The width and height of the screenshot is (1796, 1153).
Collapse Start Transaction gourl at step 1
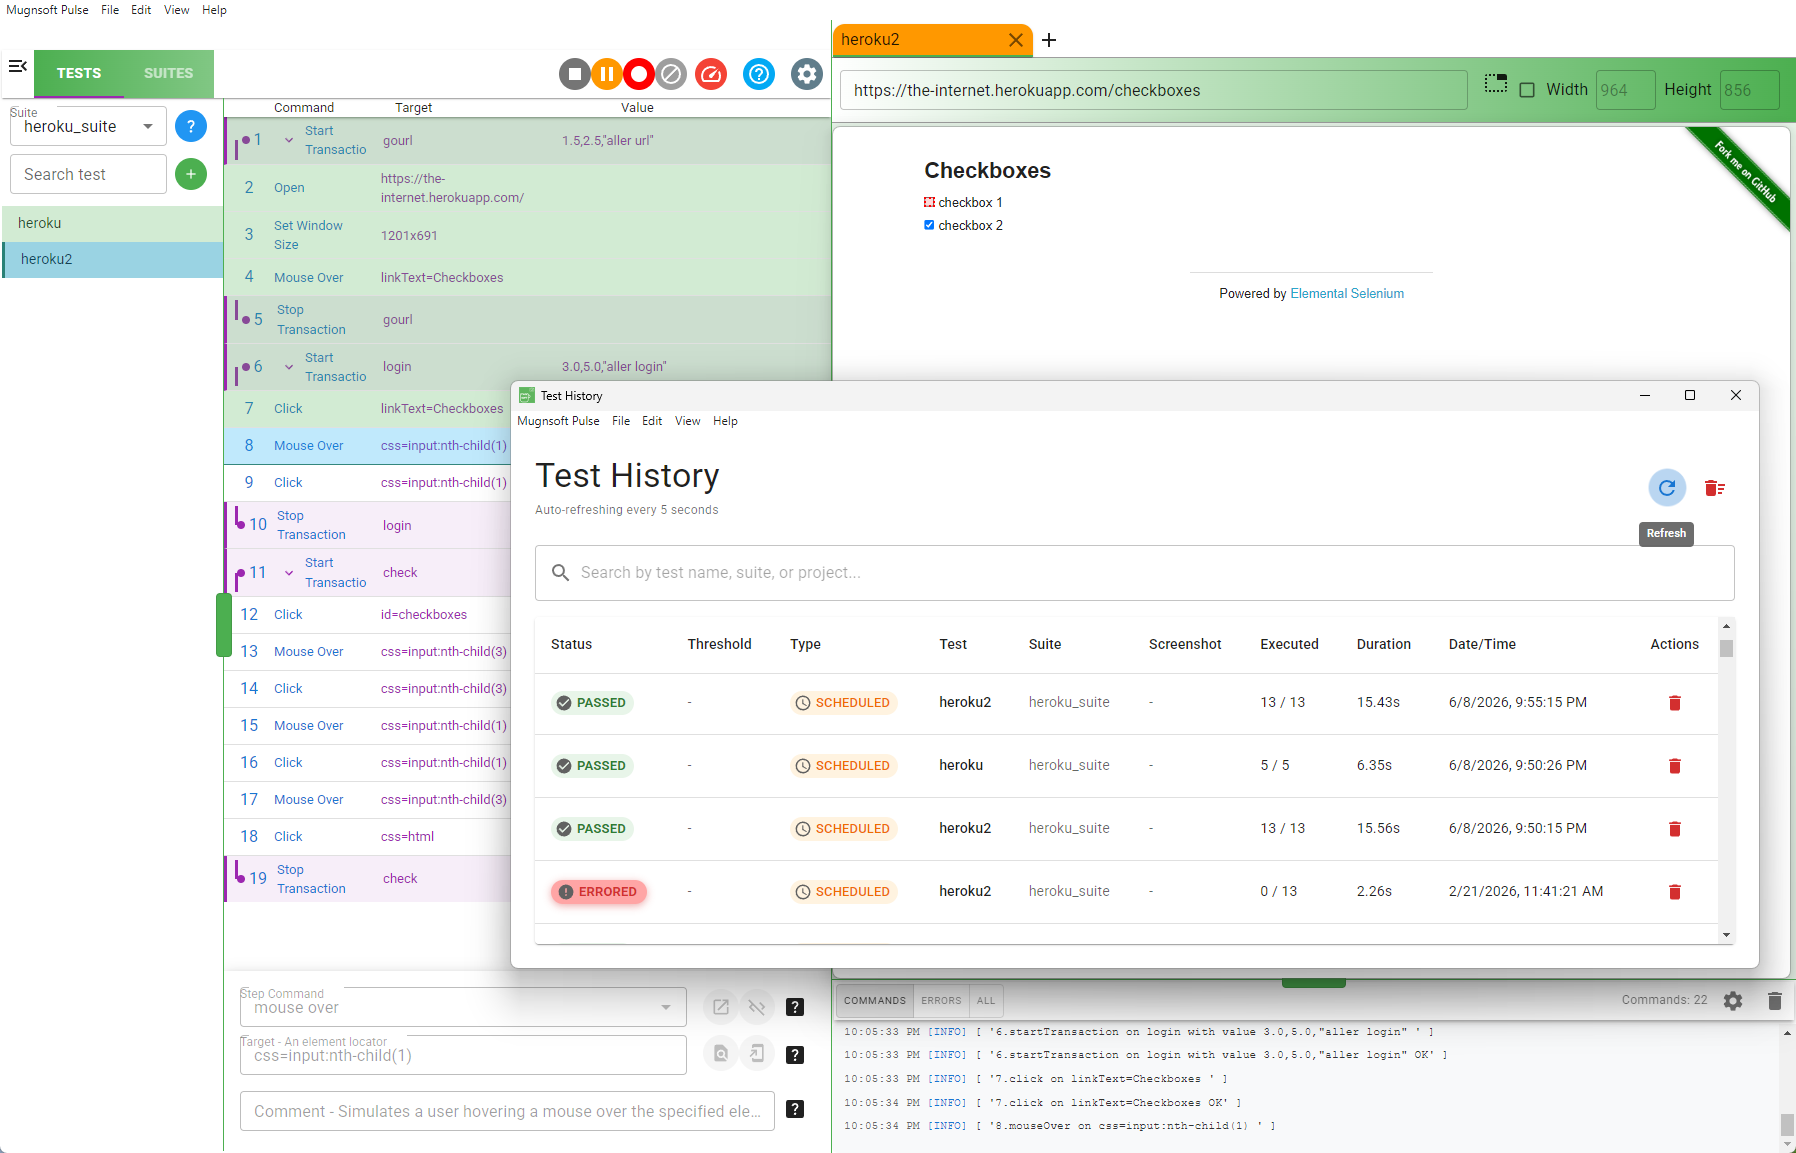(x=289, y=140)
